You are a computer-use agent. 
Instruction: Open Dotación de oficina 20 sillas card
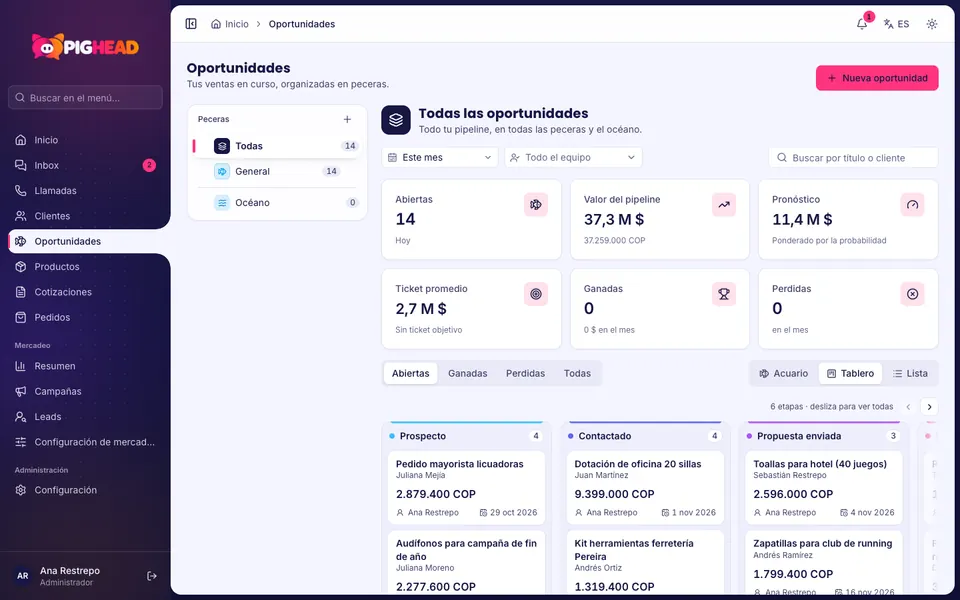645,488
